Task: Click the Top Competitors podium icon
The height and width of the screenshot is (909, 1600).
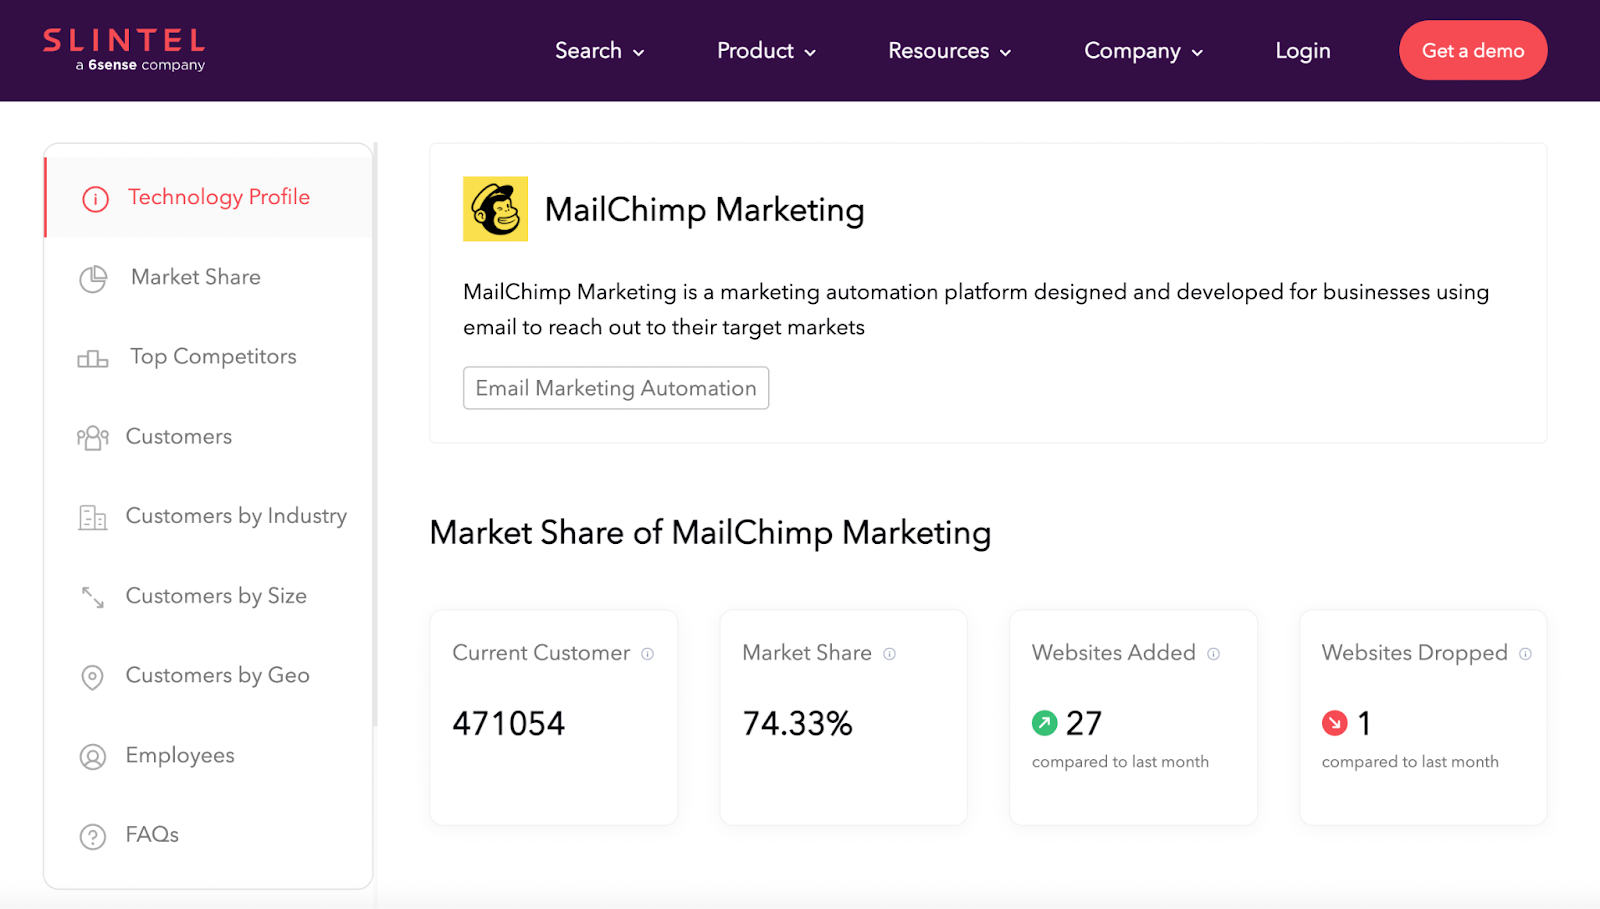Action: click(x=93, y=358)
